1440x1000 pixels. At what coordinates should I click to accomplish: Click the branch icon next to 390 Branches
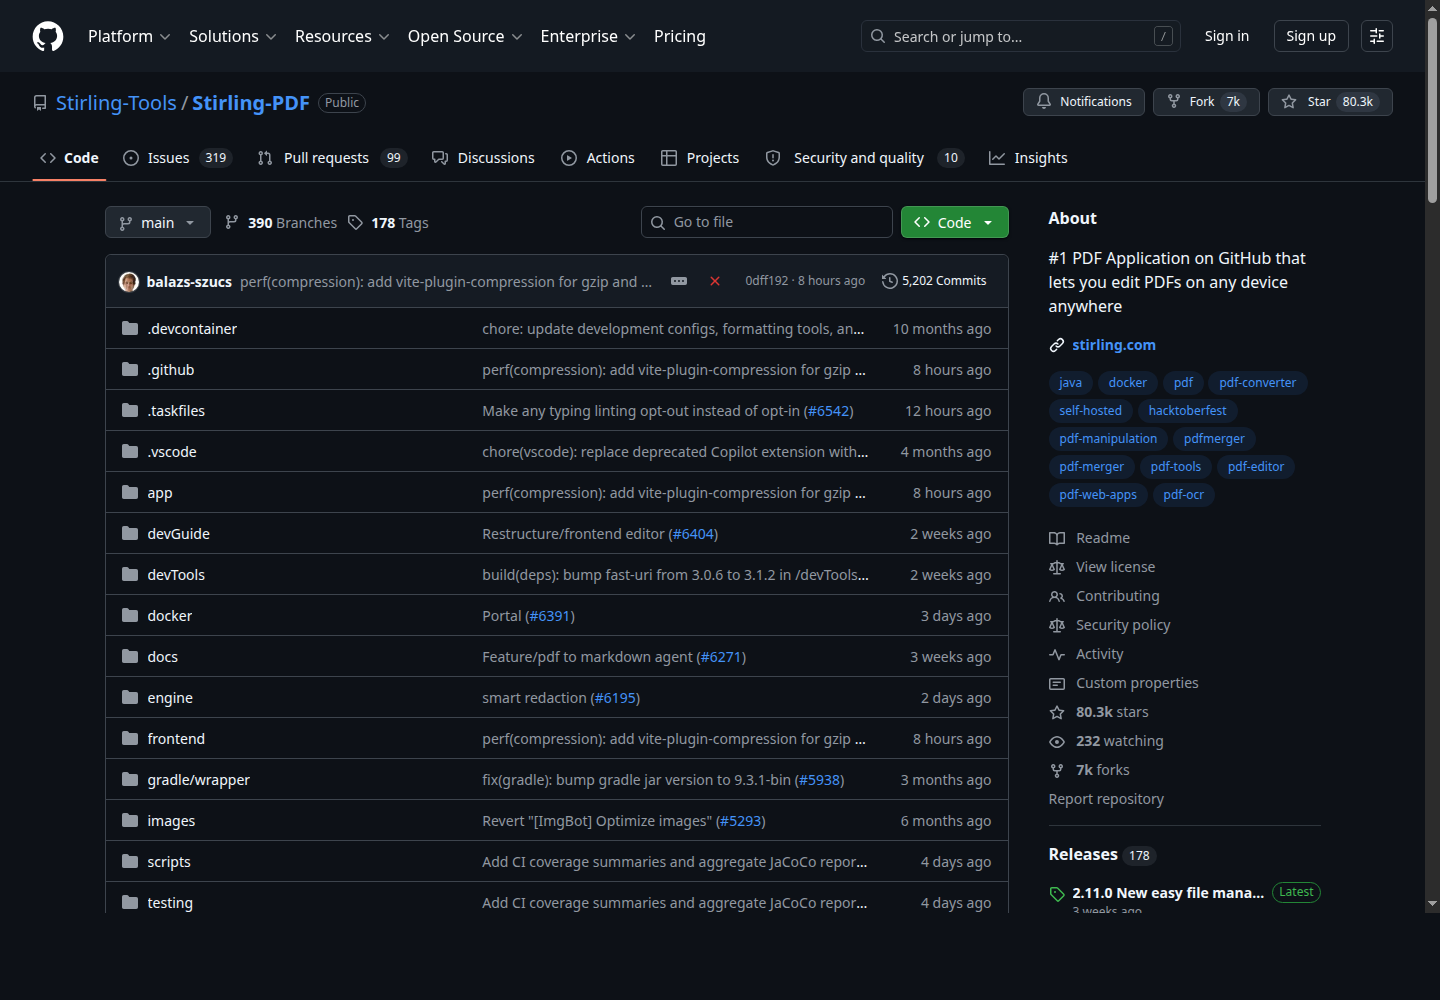coord(232,222)
